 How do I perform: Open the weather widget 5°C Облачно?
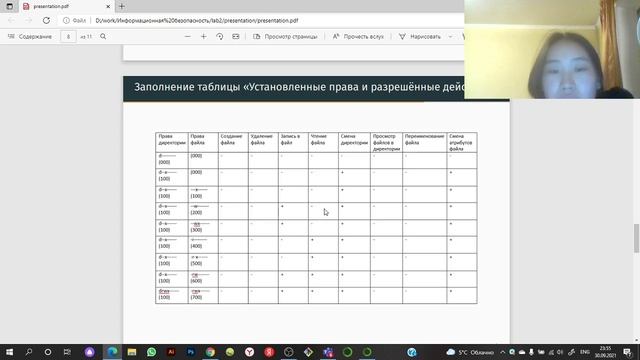[470, 352]
